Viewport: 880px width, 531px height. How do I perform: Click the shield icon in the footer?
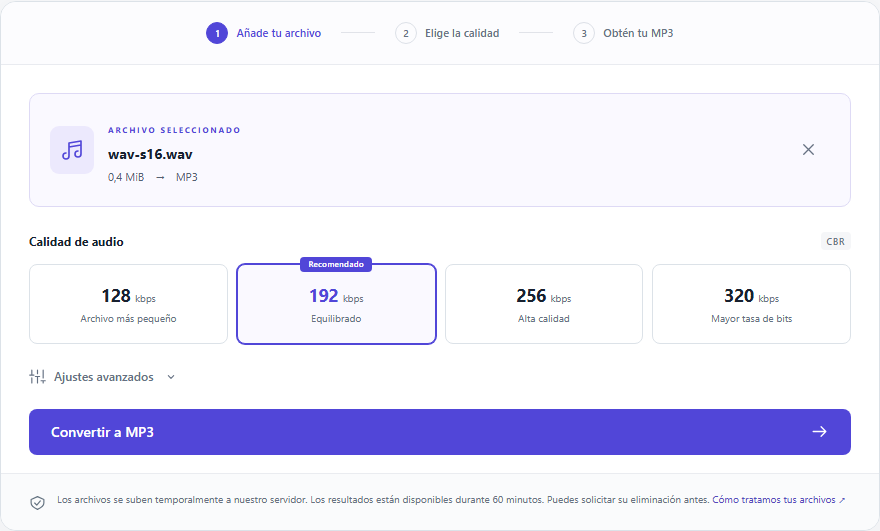click(37, 502)
